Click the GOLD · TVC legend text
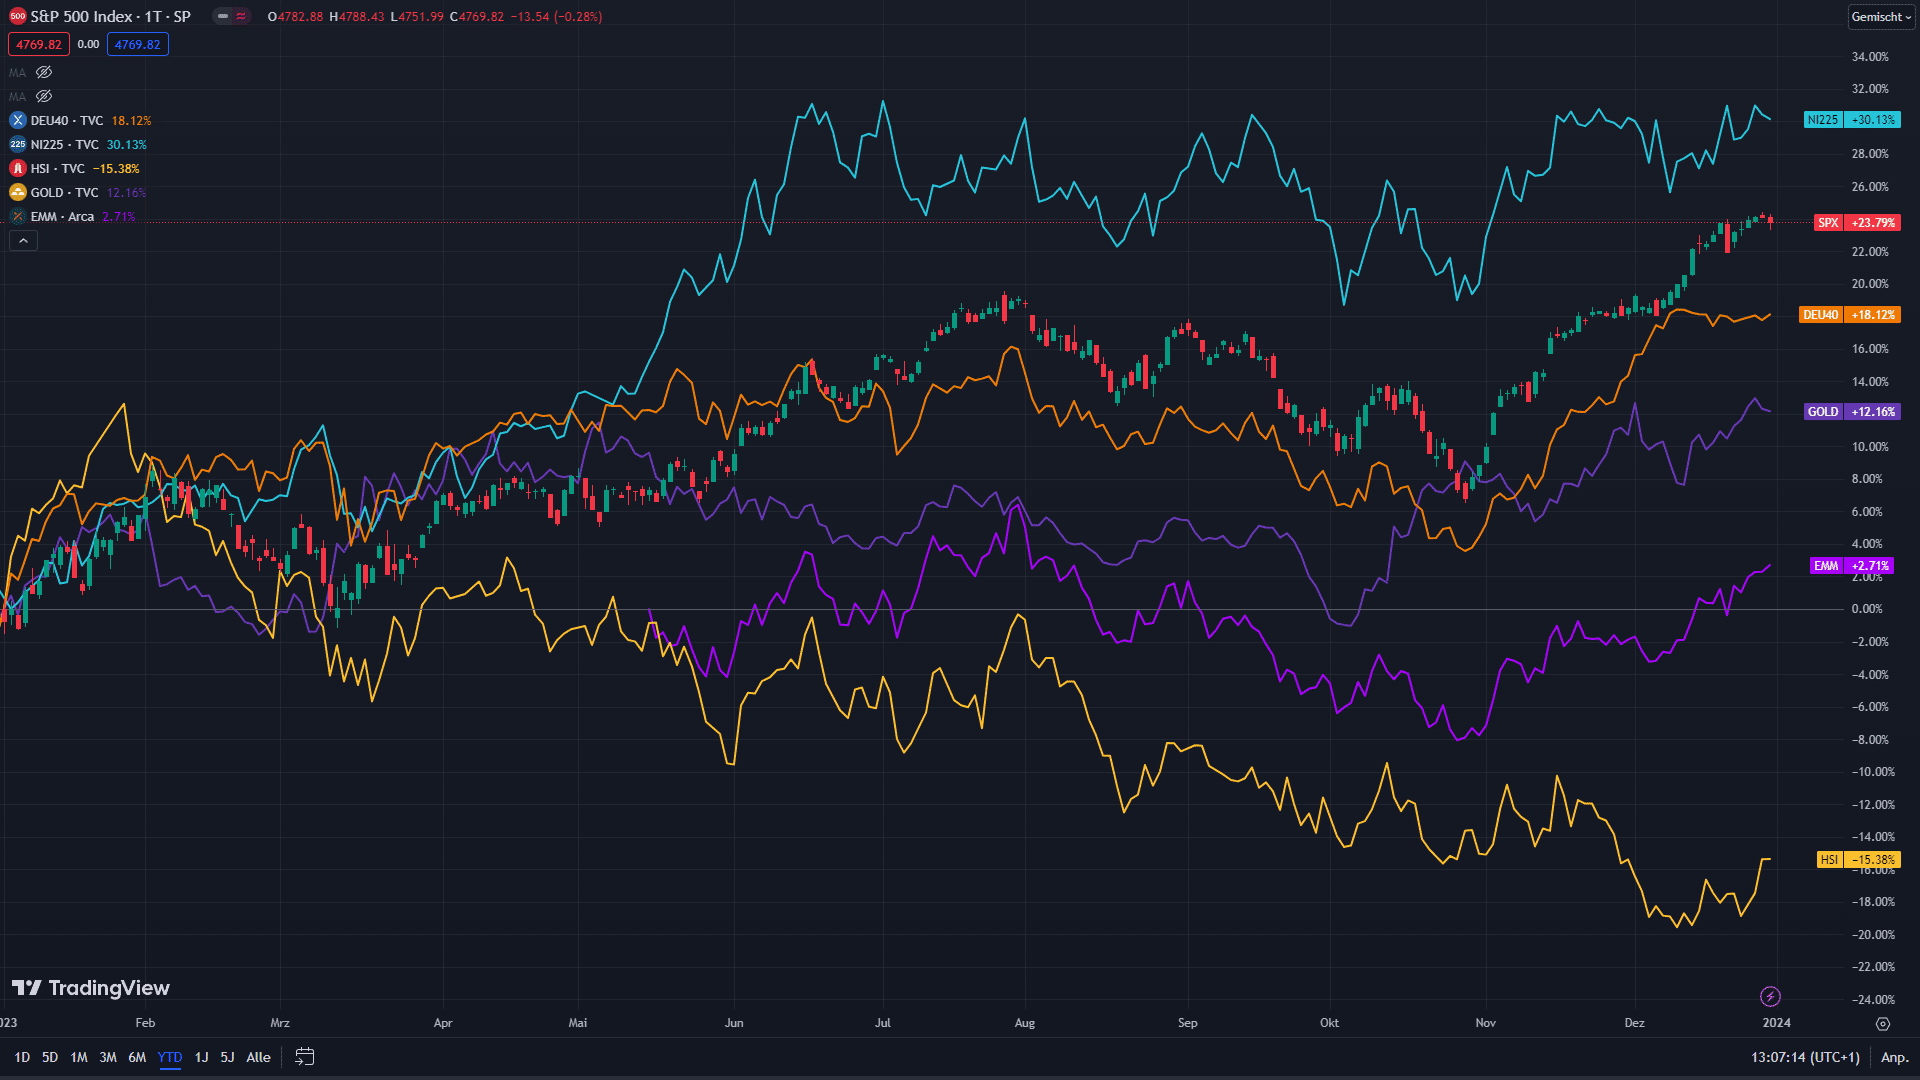This screenshot has height=1080, width=1920. coord(65,192)
